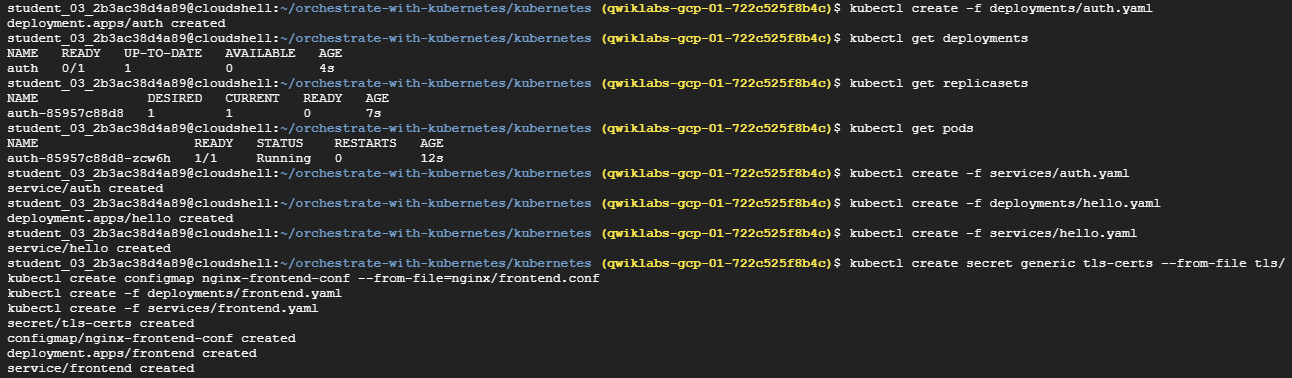The height and width of the screenshot is (378, 1292).
Task: Select replicaset name 'auth-85957c88d8' in replicasets table
Action: pos(65,113)
